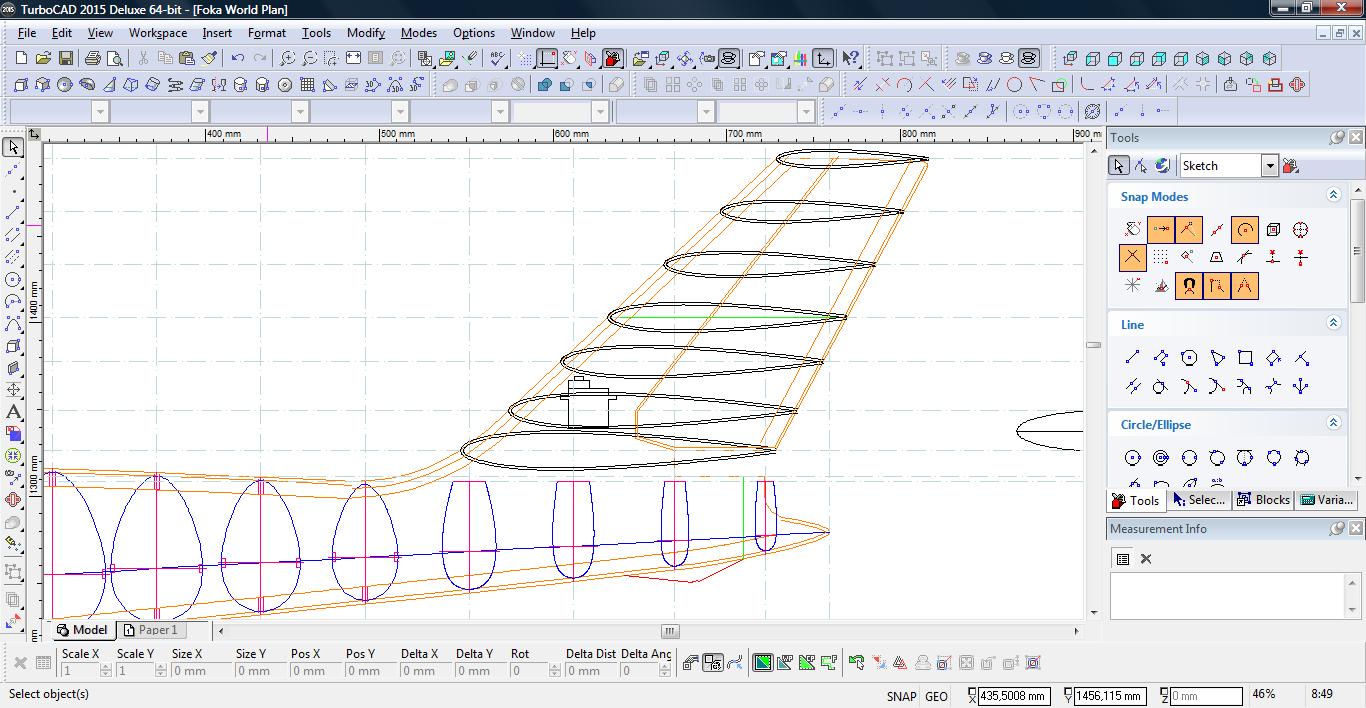1366x708 pixels.
Task: Toggle the Intersection snap mode button
Action: tap(1132, 258)
